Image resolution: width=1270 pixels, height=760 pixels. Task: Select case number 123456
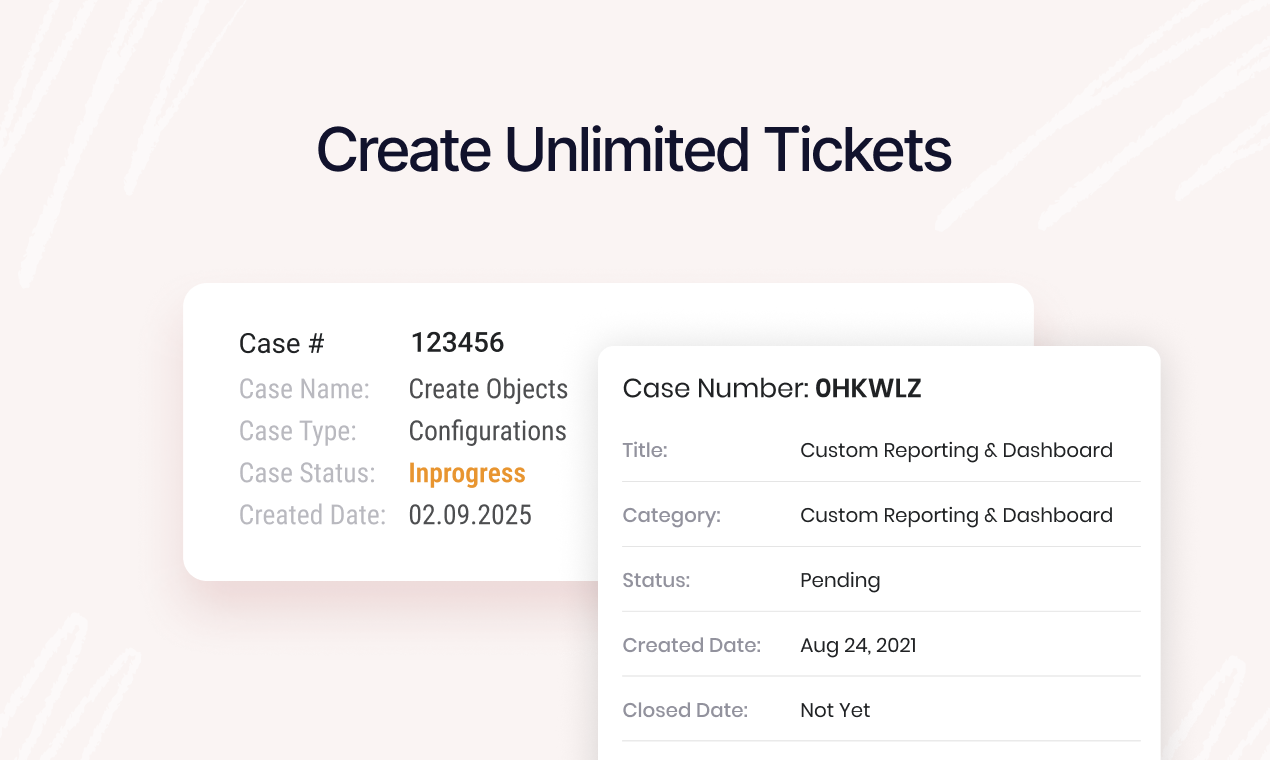click(457, 343)
